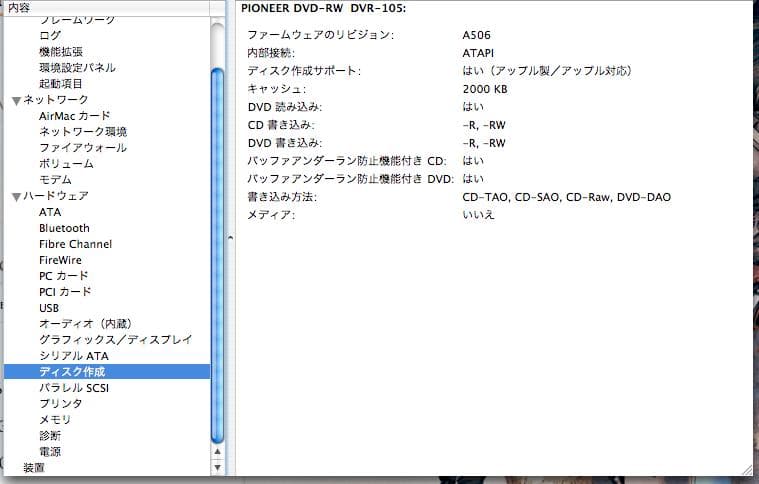Viewport: 759px width, 484px height.
Task: Select 電源 entry
Action: click(x=50, y=452)
